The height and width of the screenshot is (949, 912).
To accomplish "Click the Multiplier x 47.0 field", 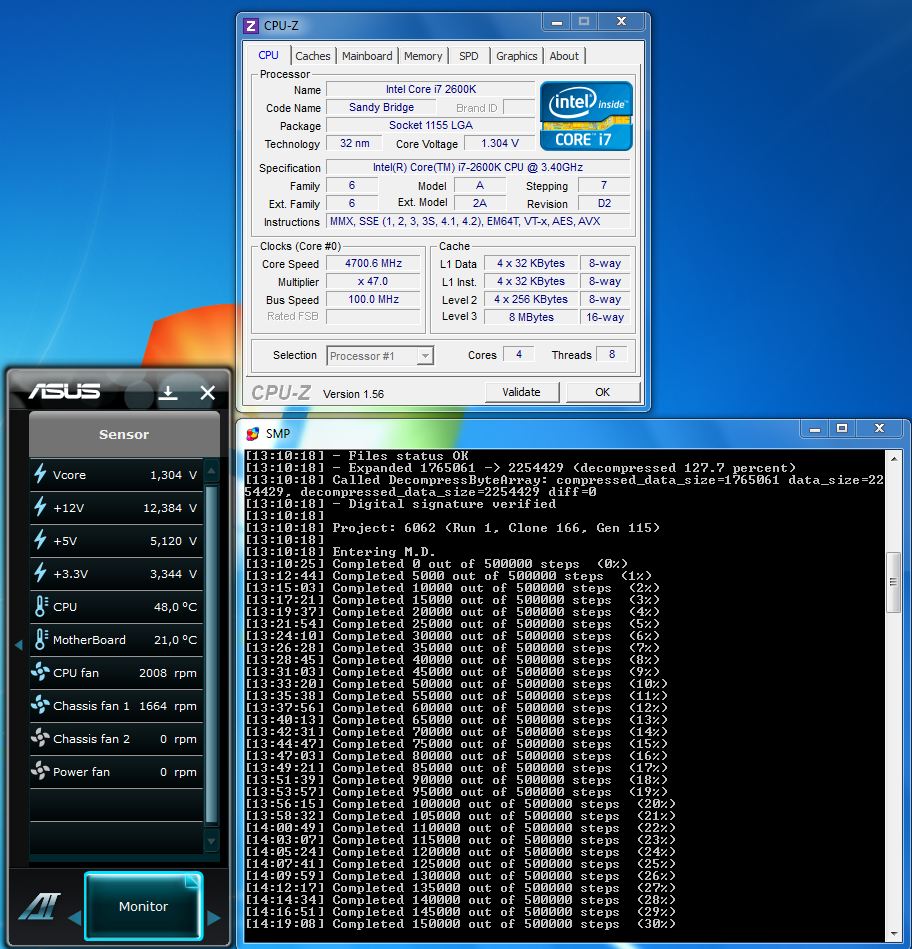I will click(x=373, y=281).
